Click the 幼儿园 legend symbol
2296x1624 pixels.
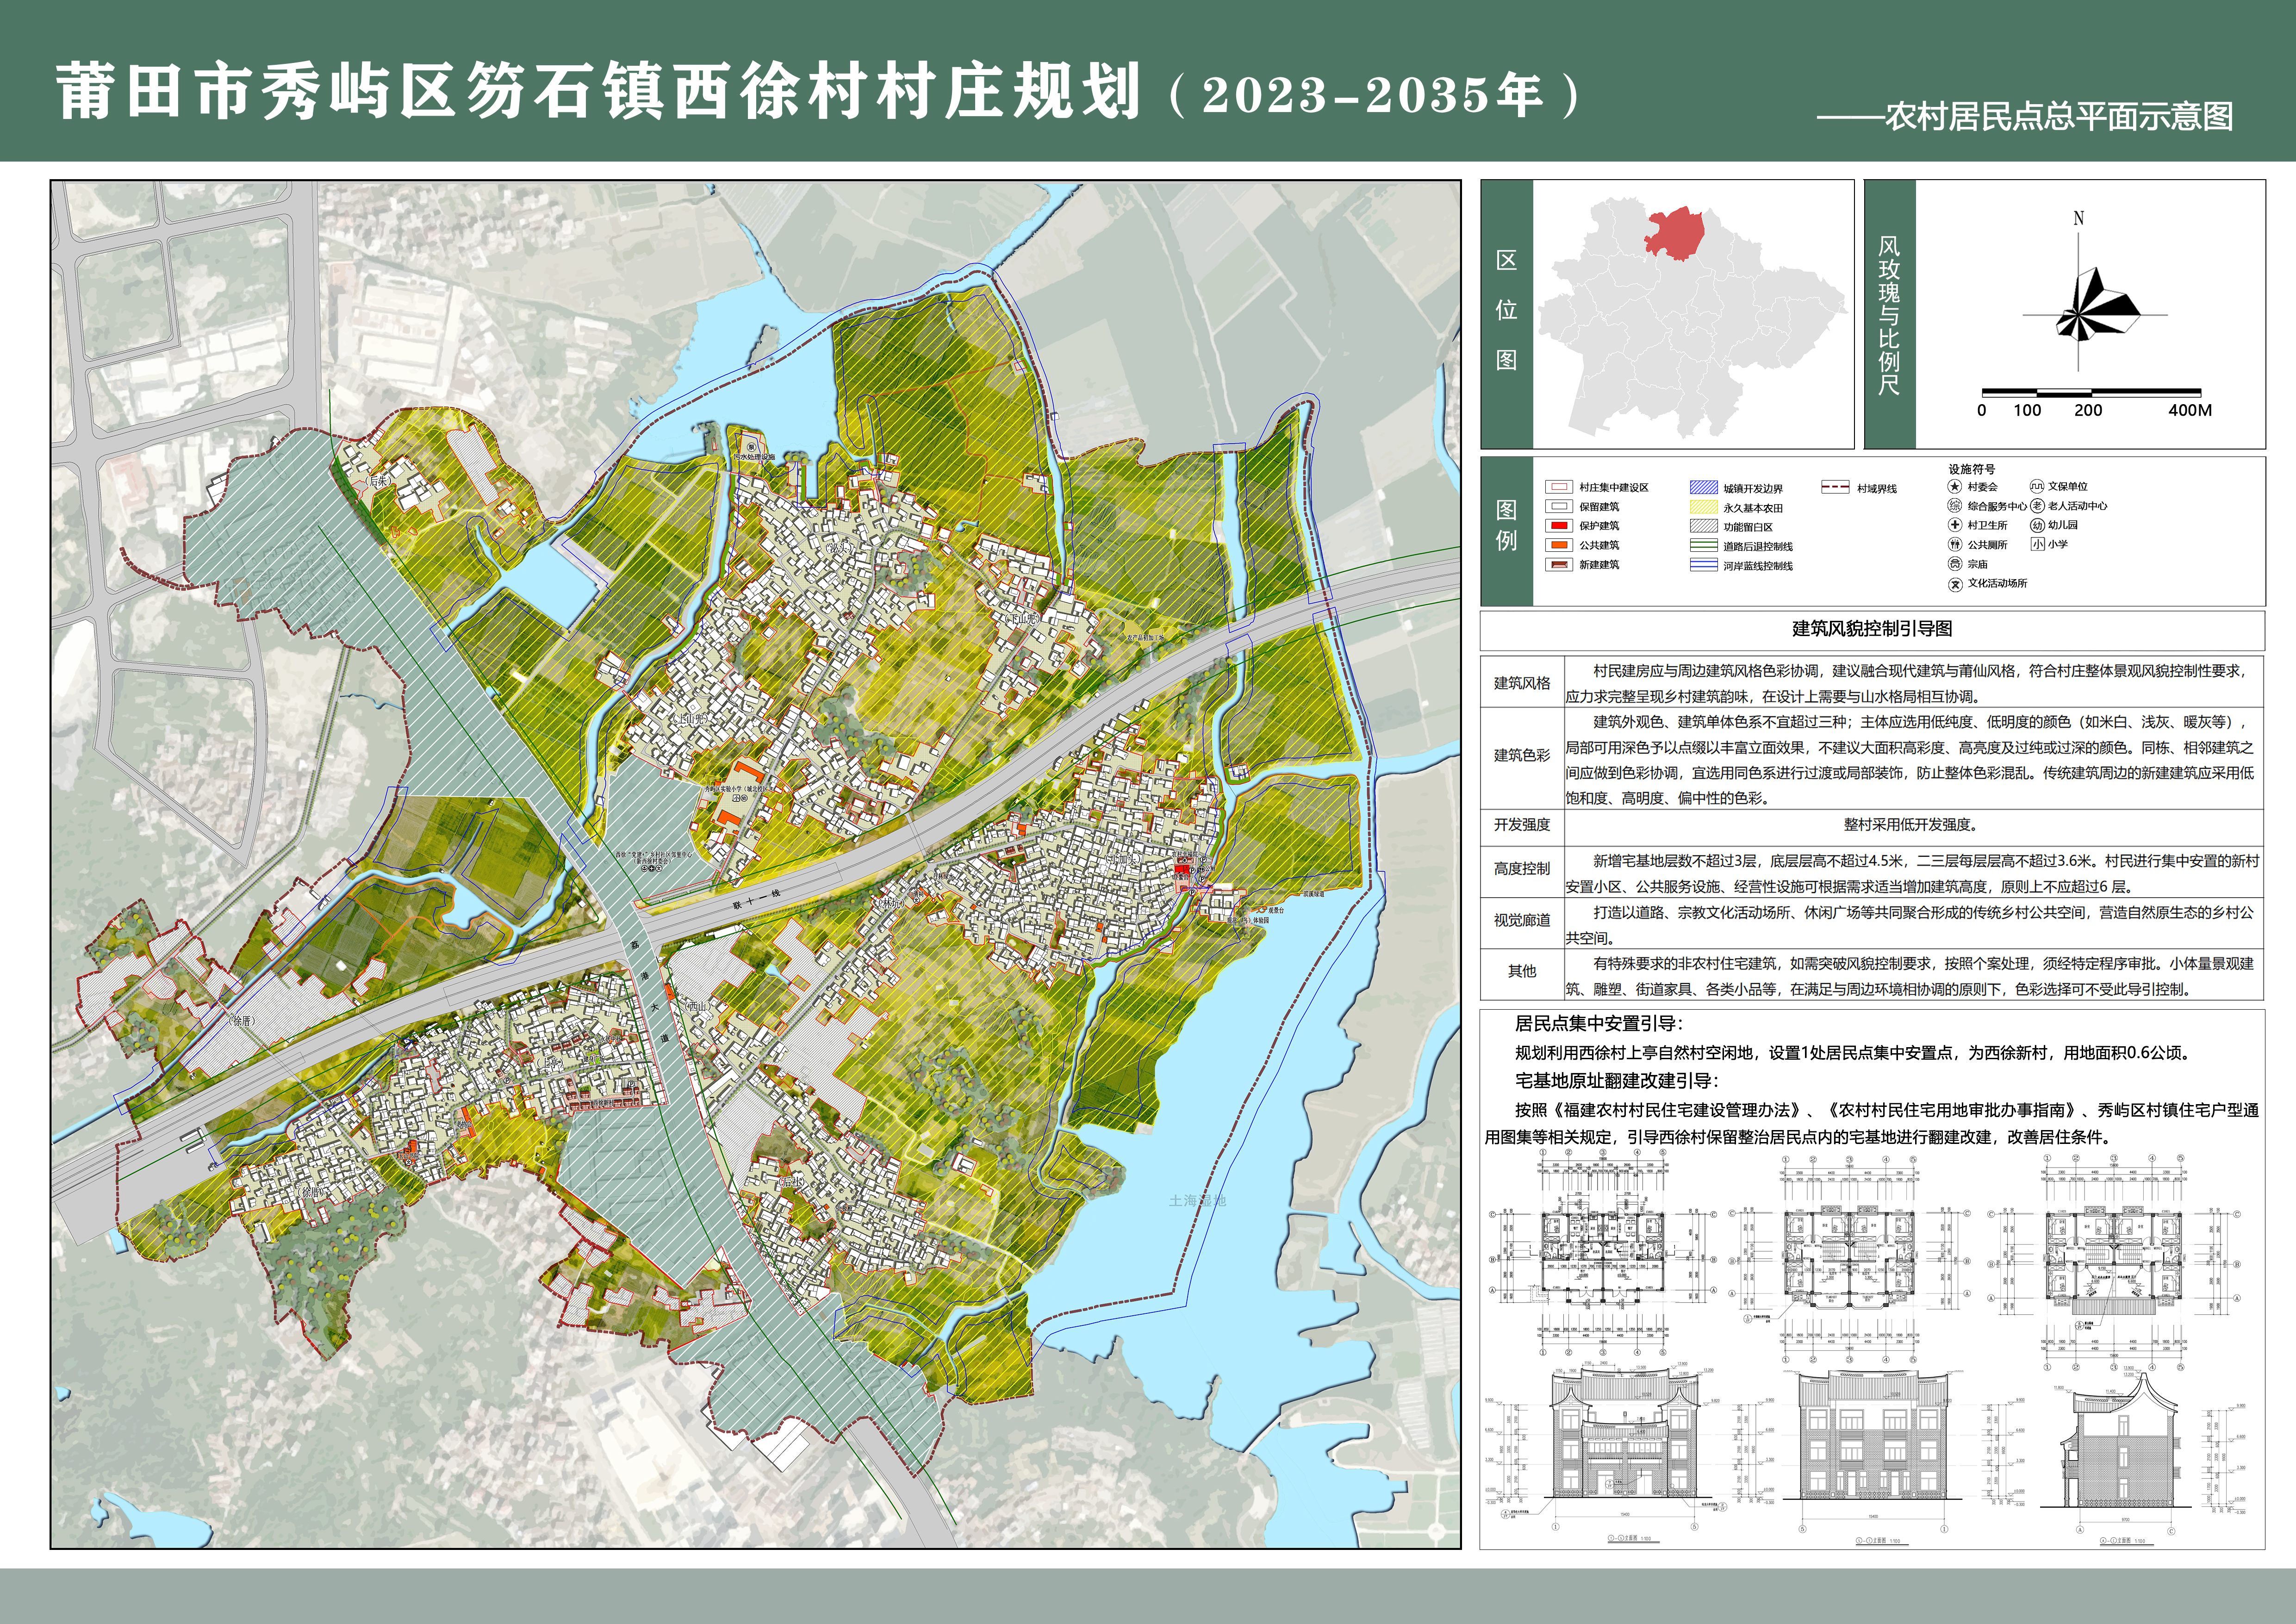coord(2036,525)
